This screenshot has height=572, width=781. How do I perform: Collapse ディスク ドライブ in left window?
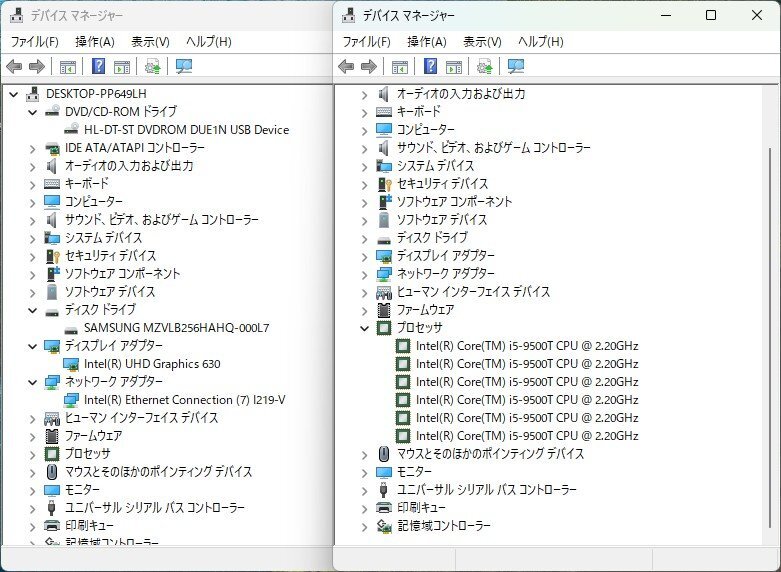coord(33,310)
